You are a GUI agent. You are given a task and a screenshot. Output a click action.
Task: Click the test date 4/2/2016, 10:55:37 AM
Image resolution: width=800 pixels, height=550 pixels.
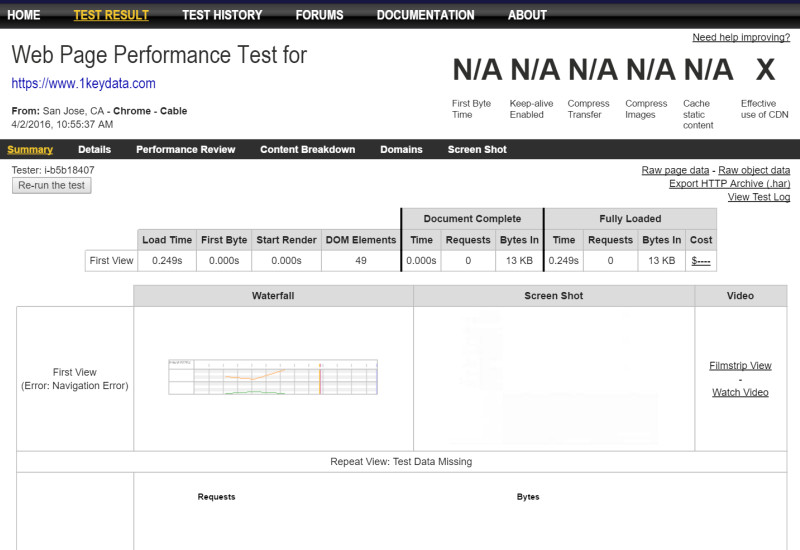click(62, 124)
